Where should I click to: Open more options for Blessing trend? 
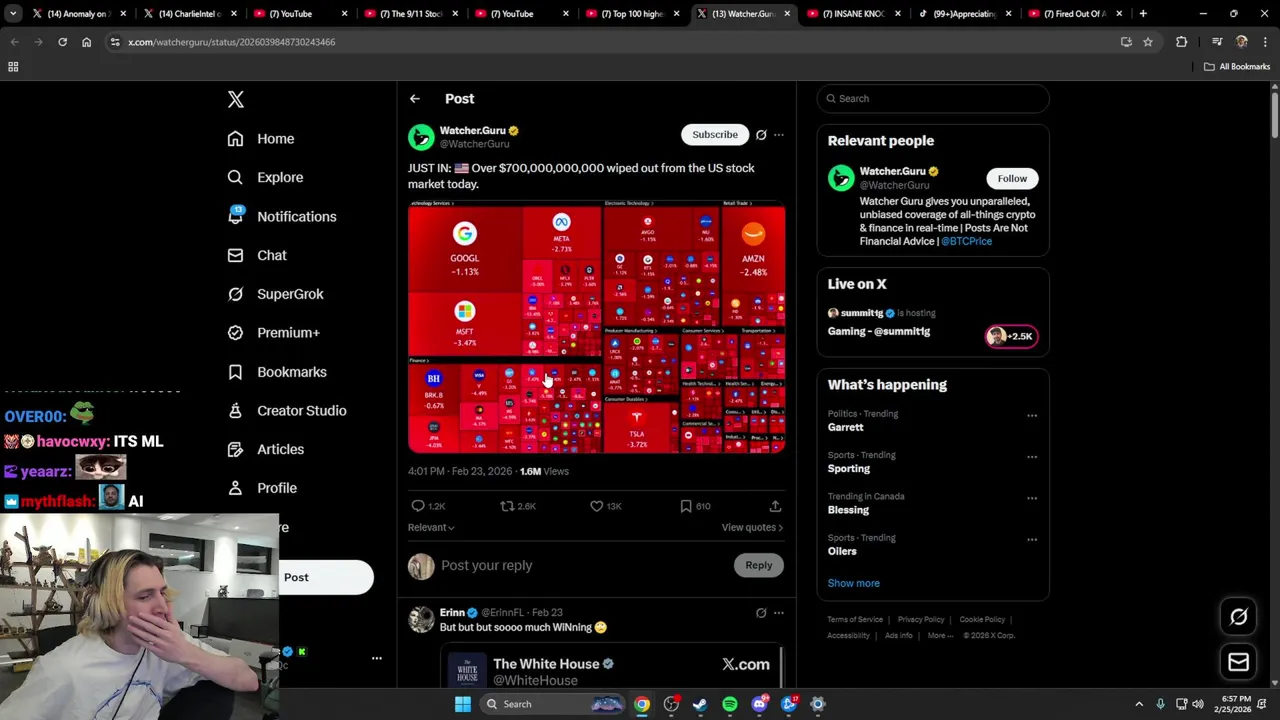coord(1032,498)
